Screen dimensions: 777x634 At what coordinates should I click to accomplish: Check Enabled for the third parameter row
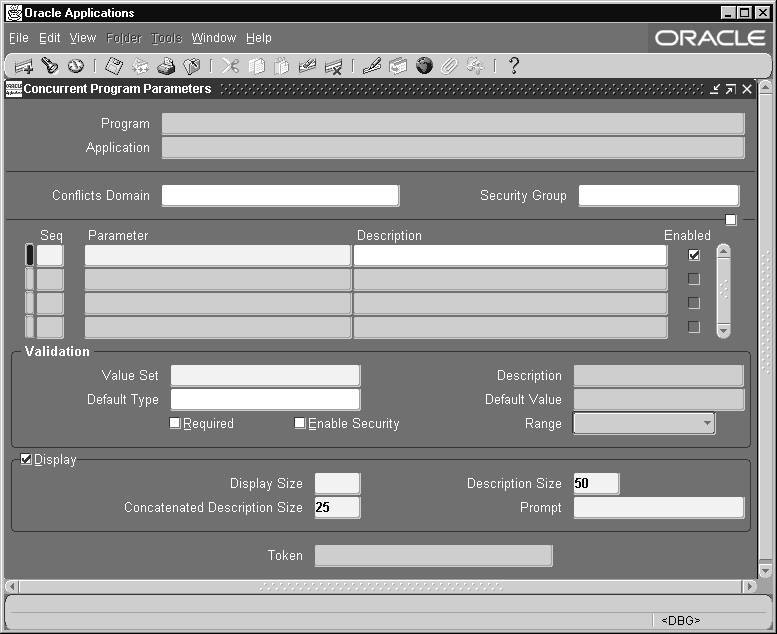click(x=694, y=303)
